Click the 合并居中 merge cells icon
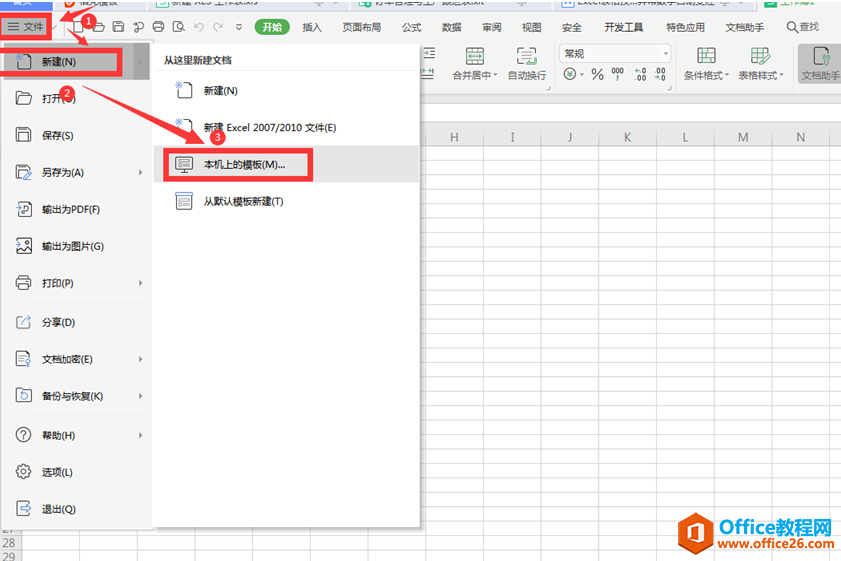 [474, 56]
